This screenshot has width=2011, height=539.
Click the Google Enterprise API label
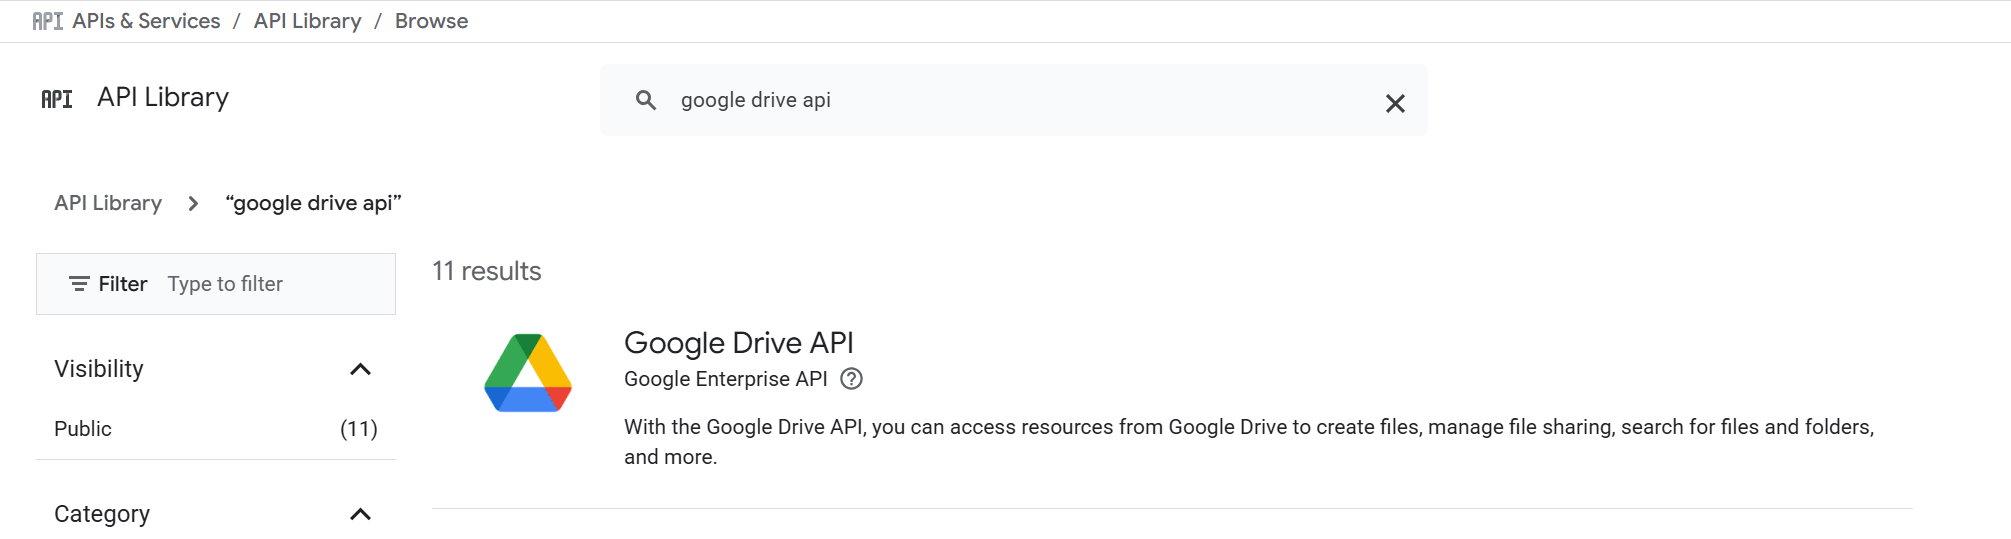[726, 379]
